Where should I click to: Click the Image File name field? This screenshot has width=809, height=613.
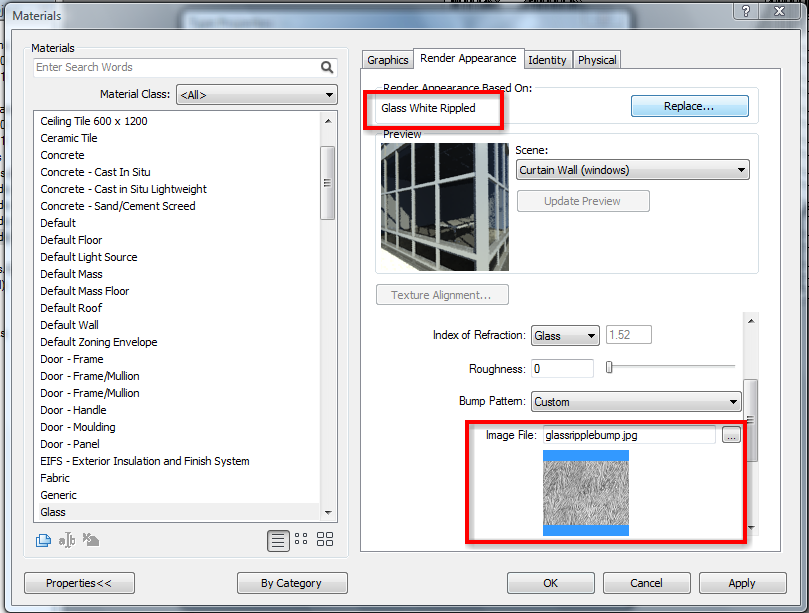[x=629, y=435]
